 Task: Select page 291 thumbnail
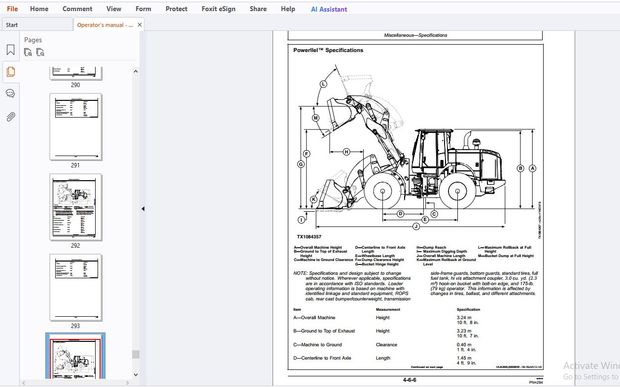(76, 127)
